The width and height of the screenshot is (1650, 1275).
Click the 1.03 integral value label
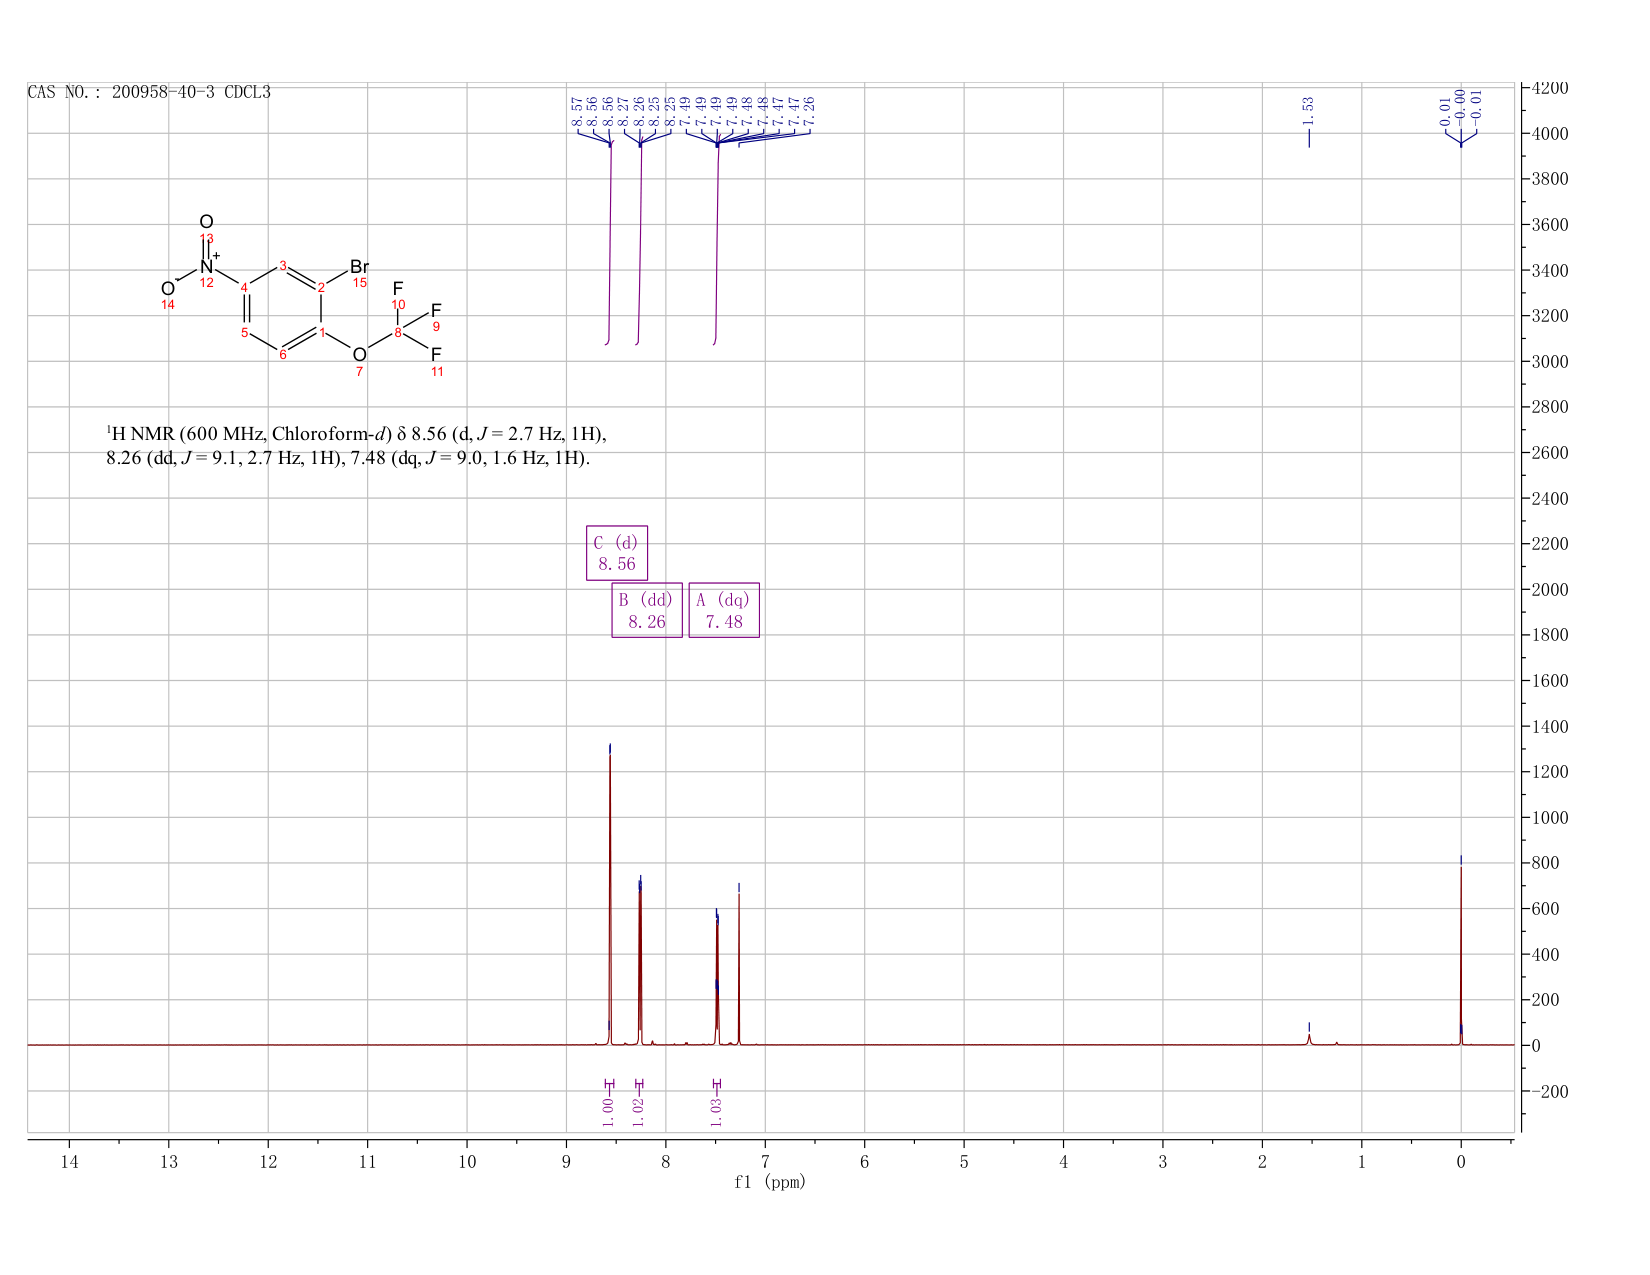[716, 1111]
